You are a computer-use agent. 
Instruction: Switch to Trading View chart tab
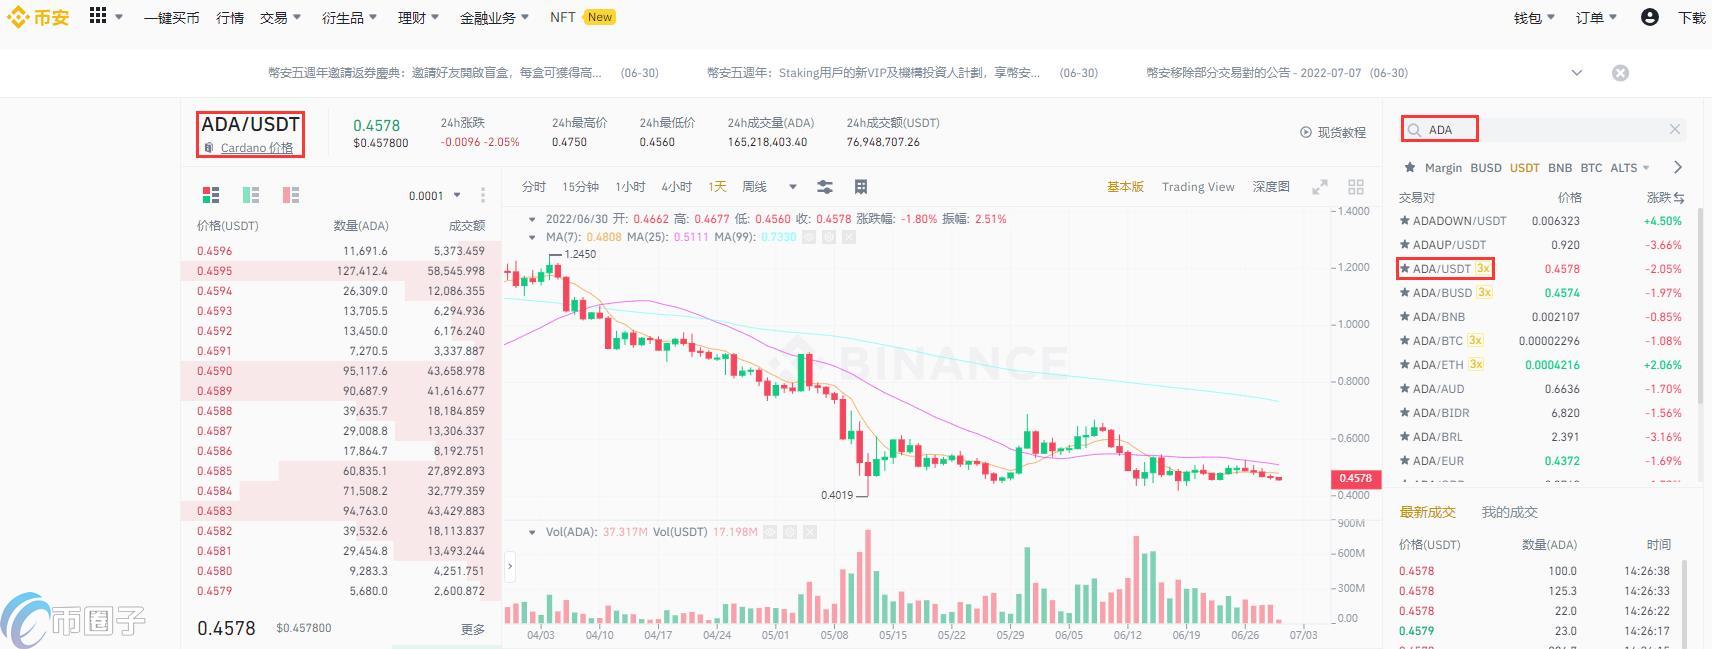[1198, 187]
